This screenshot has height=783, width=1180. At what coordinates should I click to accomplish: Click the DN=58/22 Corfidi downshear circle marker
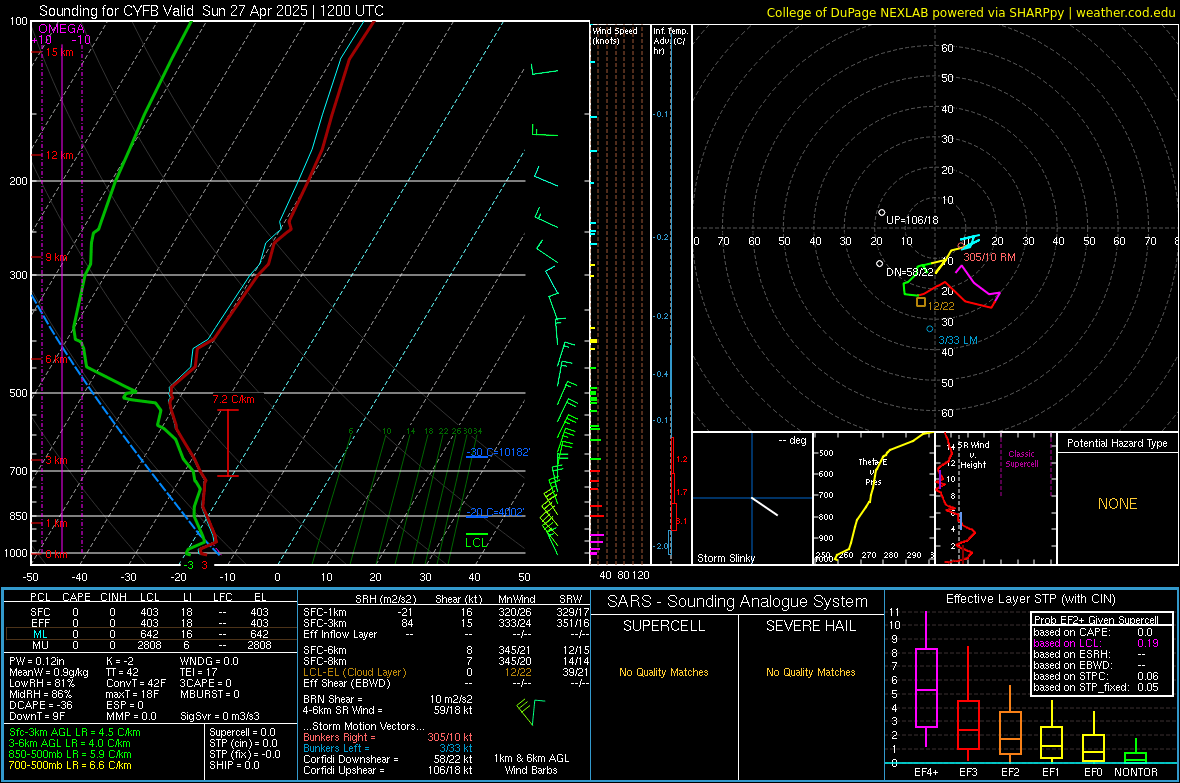tap(880, 264)
